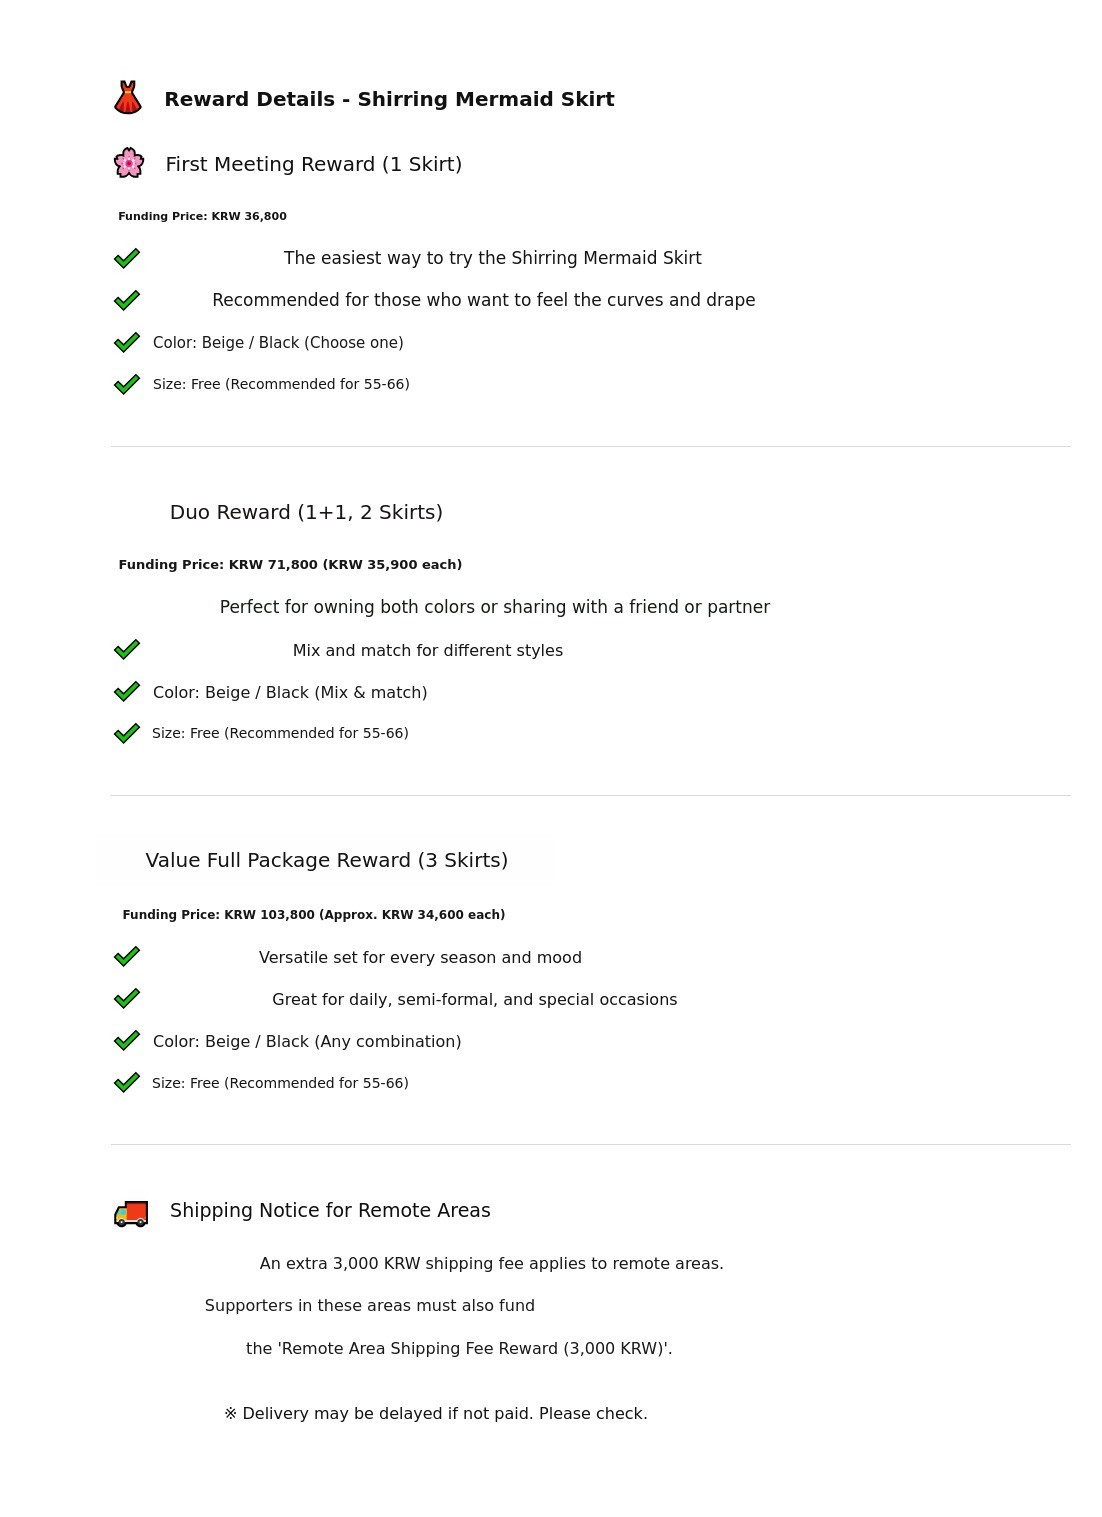The image size is (1102, 1517).
Task: Click checkmark beside 'Color: Beige / Black (Any combination)'
Action: [x=127, y=1041]
